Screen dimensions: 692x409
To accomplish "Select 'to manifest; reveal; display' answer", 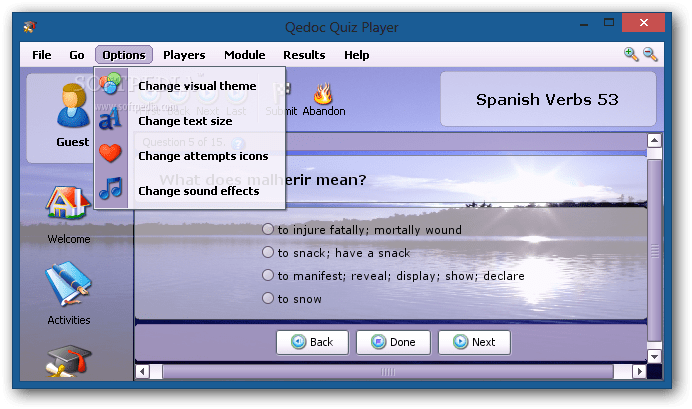I will pyautogui.click(x=267, y=275).
